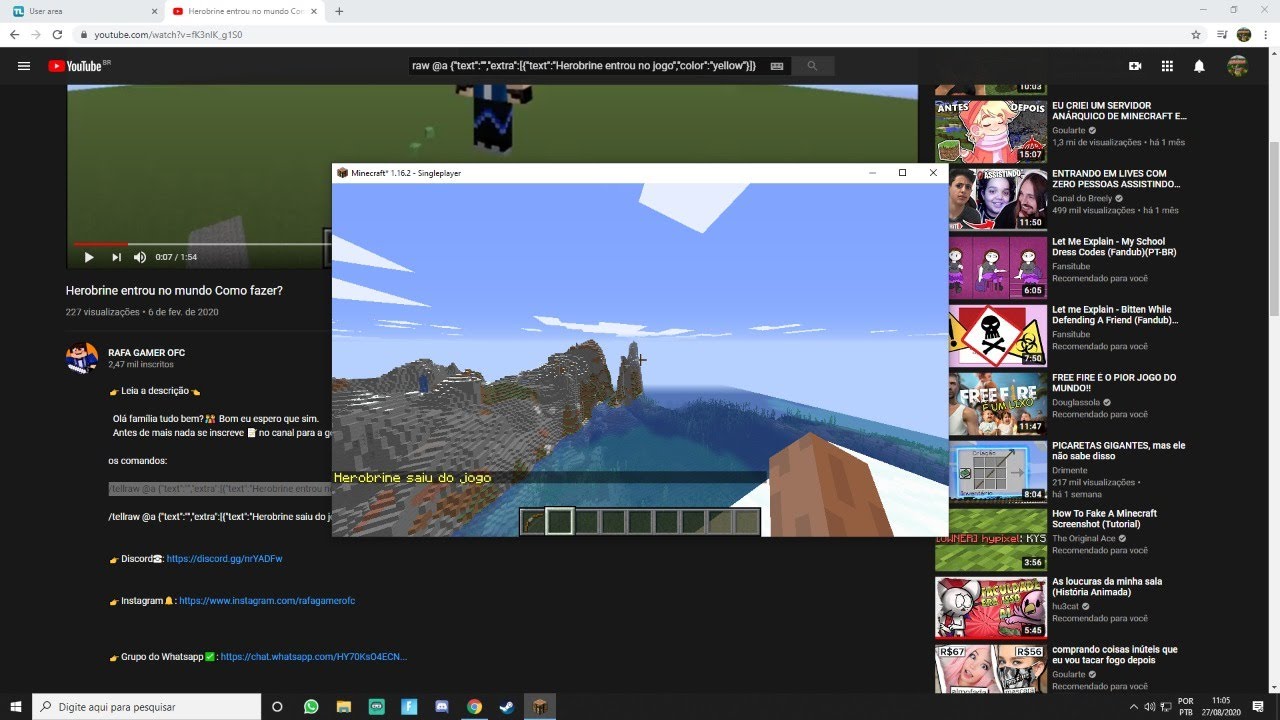The width and height of the screenshot is (1280, 720).
Task: Open the RAFA GAMER OFC channel name
Action: pos(146,353)
